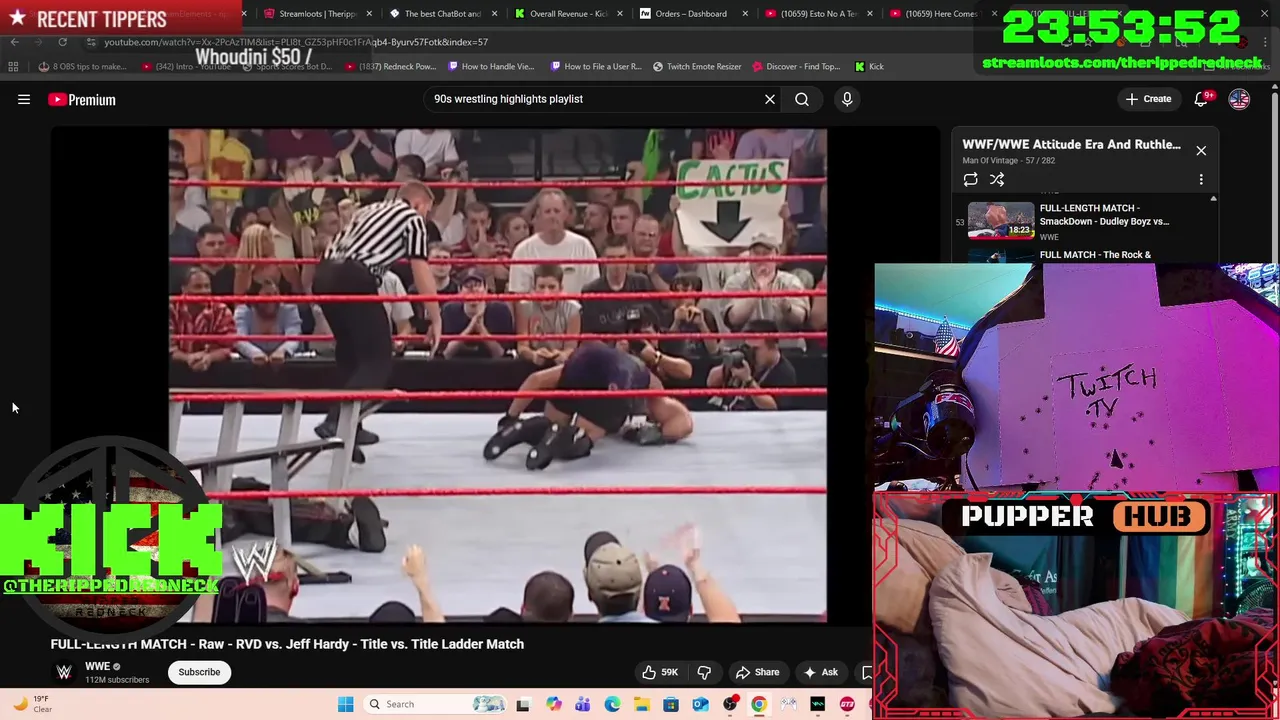Open File Explorer on the taskbar
This screenshot has width=1280, height=720.
coord(641,704)
